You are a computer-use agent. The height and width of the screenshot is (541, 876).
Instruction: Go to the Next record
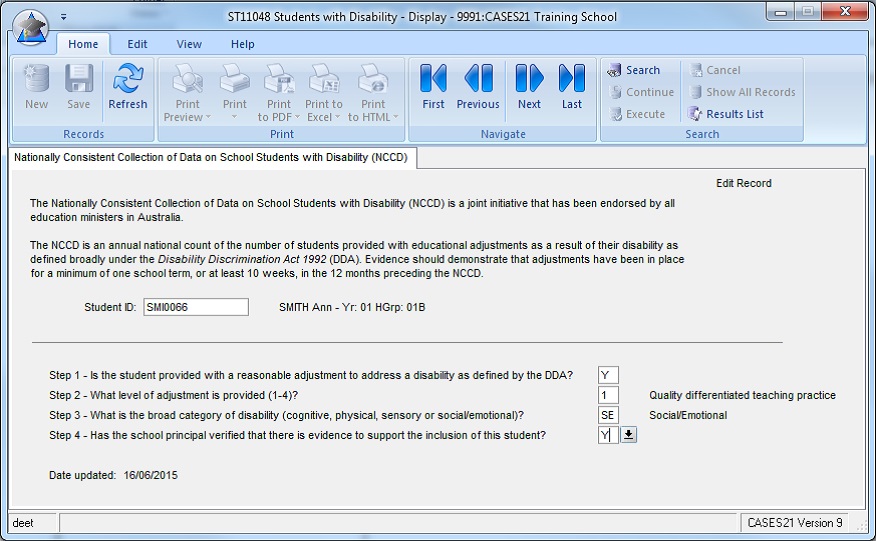(x=529, y=87)
